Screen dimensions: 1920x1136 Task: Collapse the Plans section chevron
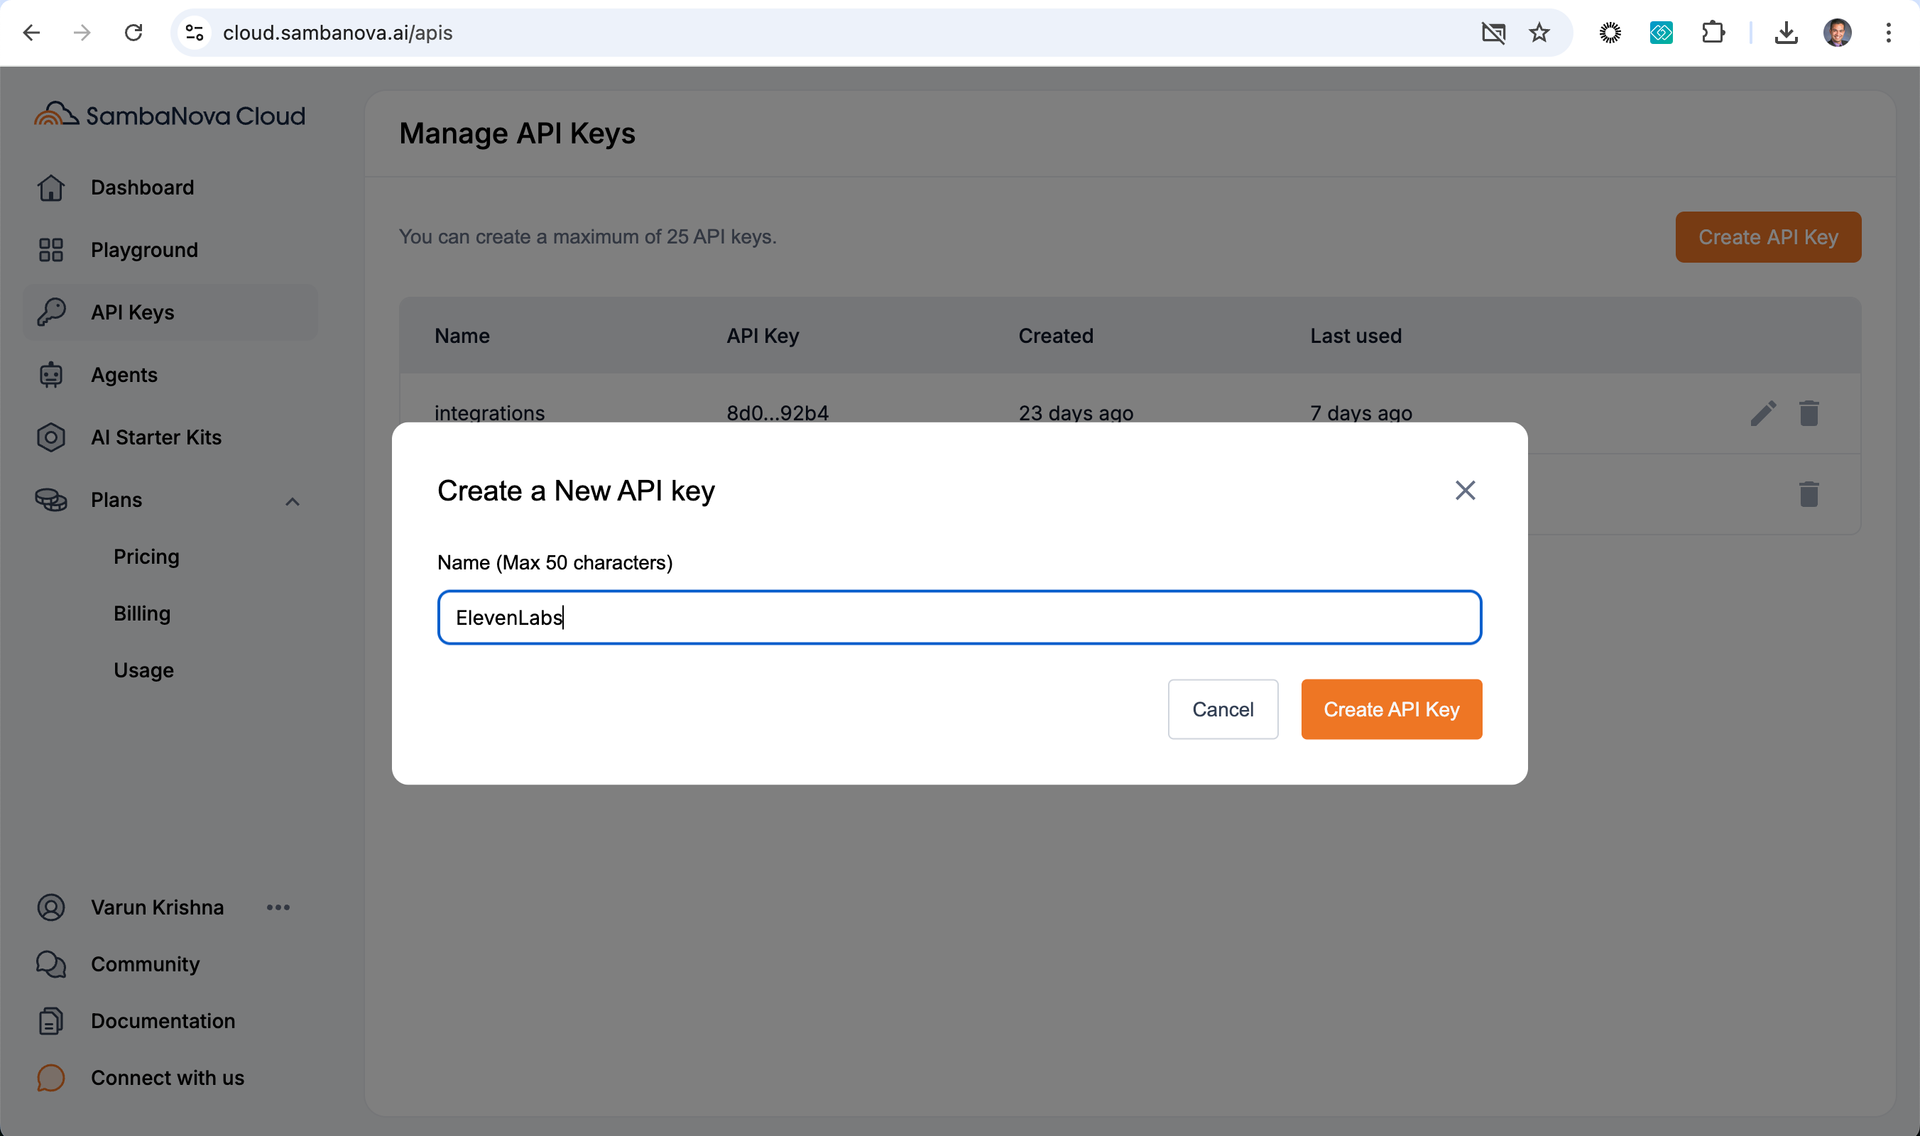tap(292, 501)
